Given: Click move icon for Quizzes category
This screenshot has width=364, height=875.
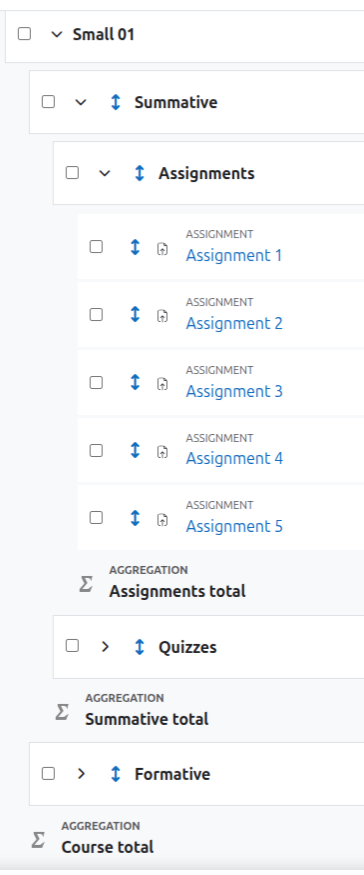Looking at the screenshot, I should tap(140, 647).
